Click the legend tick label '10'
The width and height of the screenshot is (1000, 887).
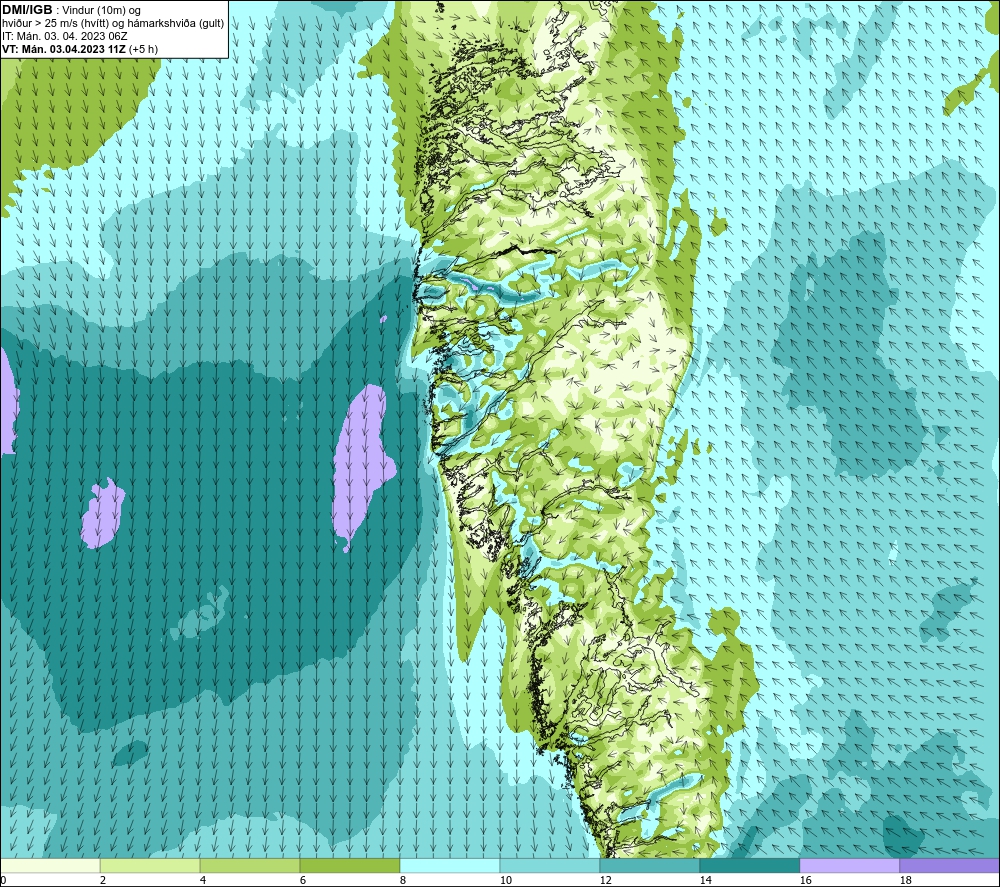[505, 881]
